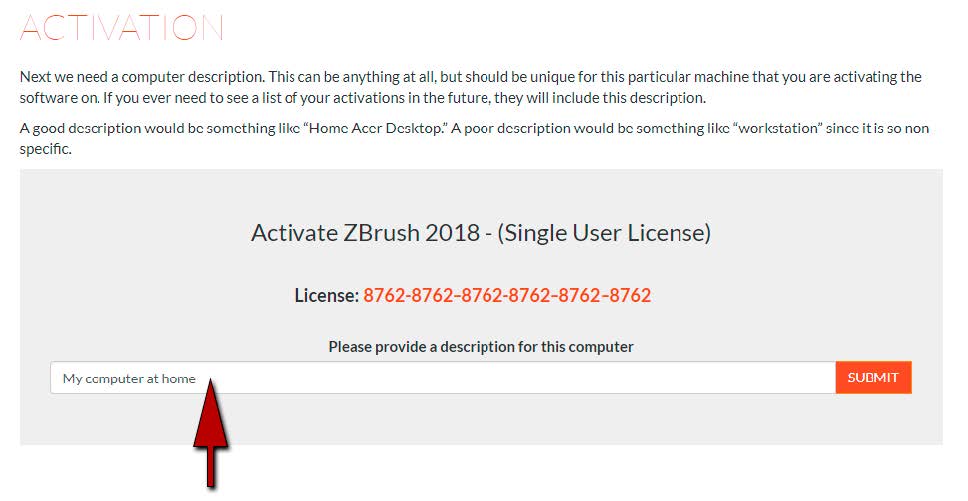Image resolution: width=968 pixels, height=501 pixels.
Task: Click the "My computer at home" text
Action: [x=129, y=378]
